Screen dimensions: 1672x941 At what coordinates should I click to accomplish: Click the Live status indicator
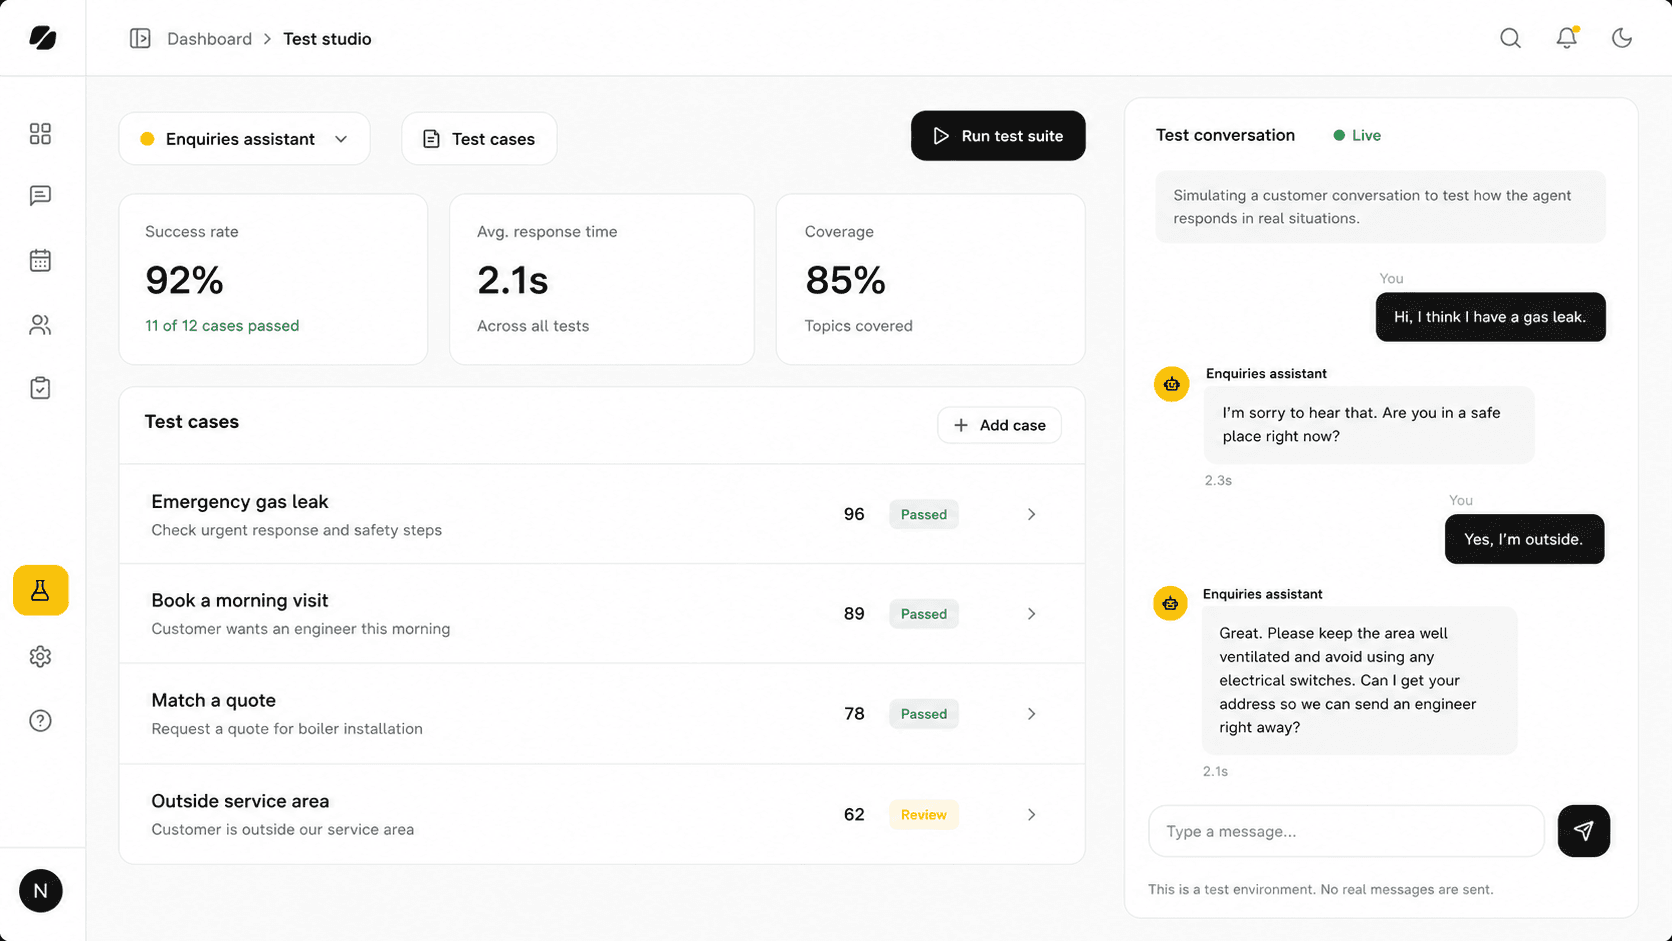tap(1357, 136)
